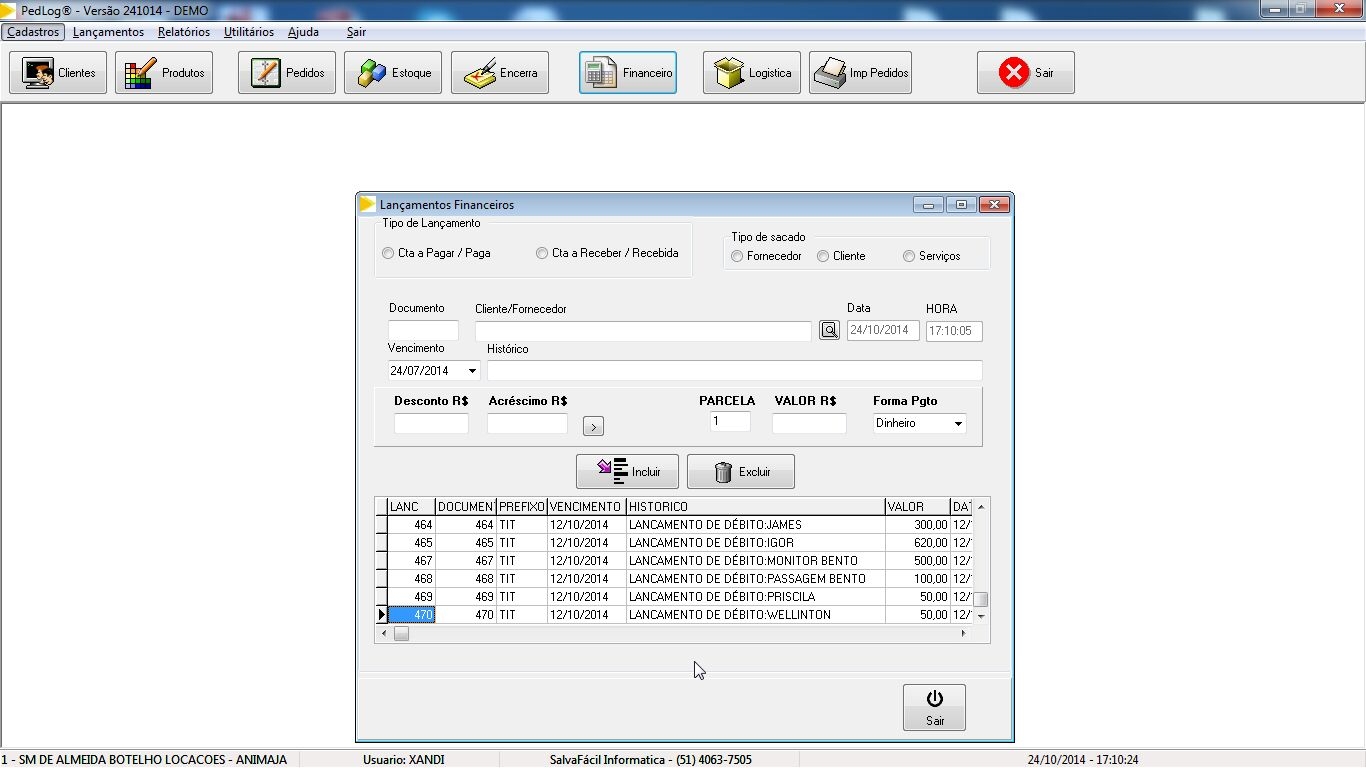Open the Relatórios menu

[184, 32]
